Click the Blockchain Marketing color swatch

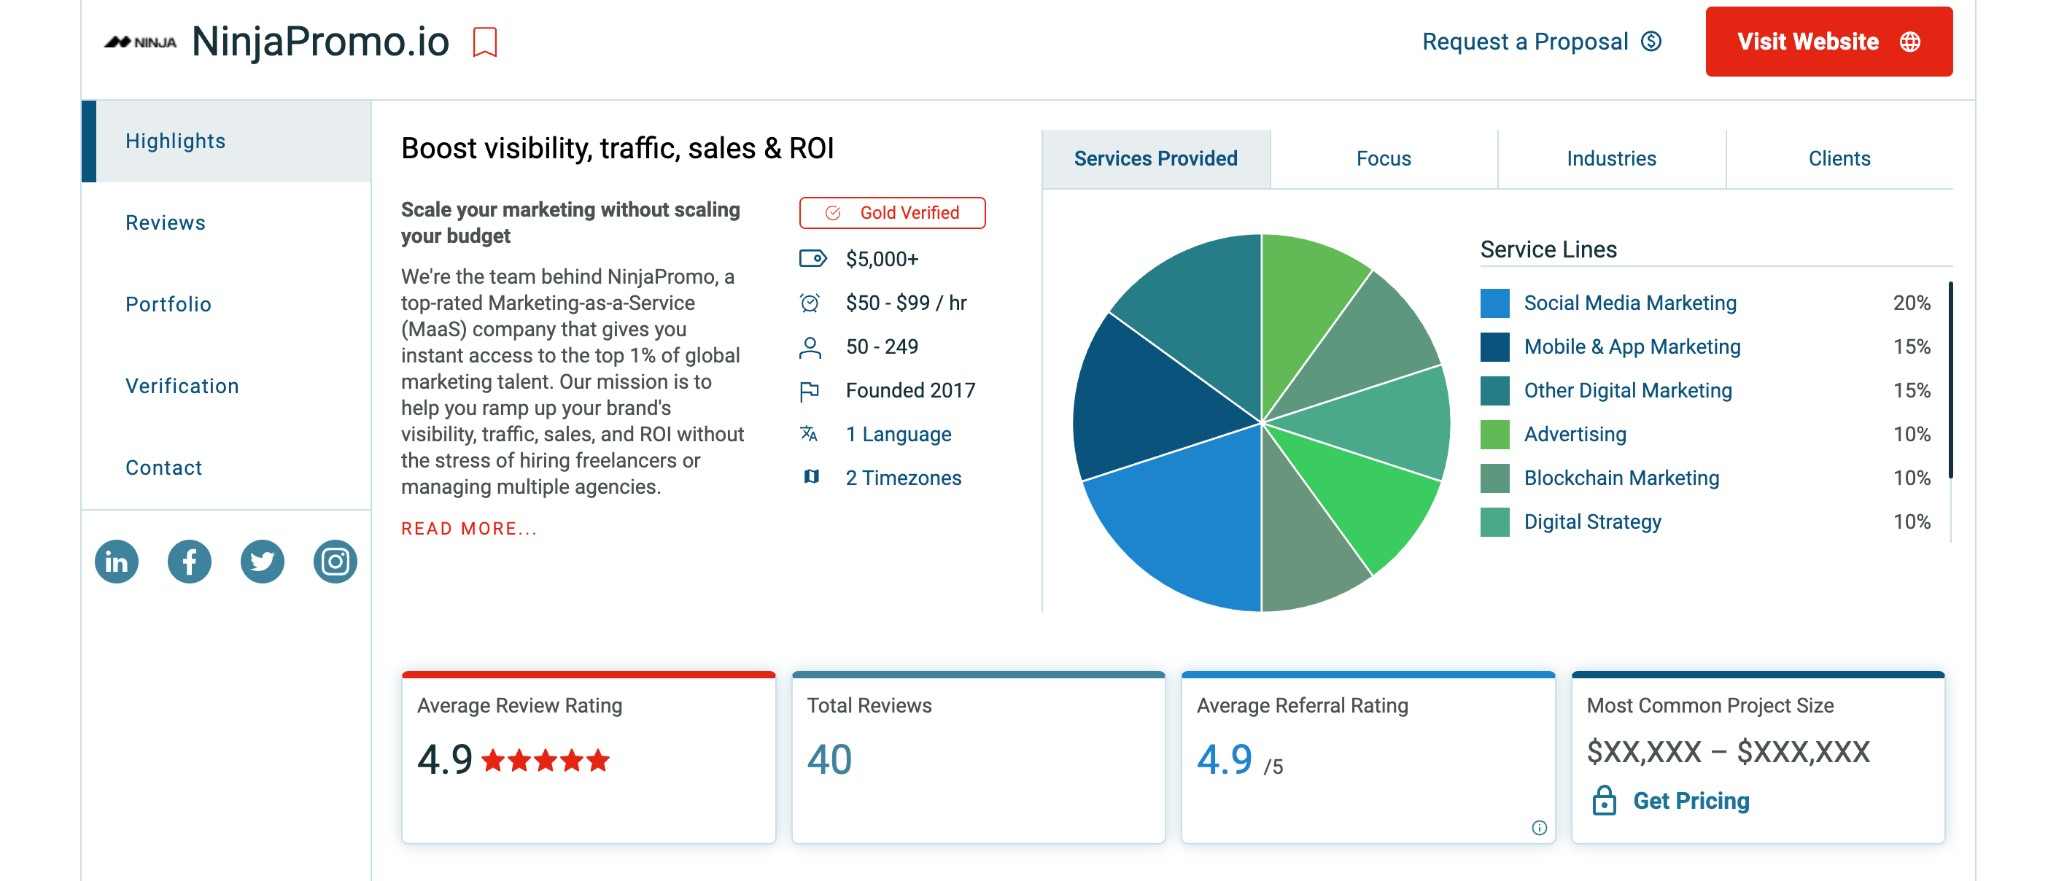[1495, 478]
